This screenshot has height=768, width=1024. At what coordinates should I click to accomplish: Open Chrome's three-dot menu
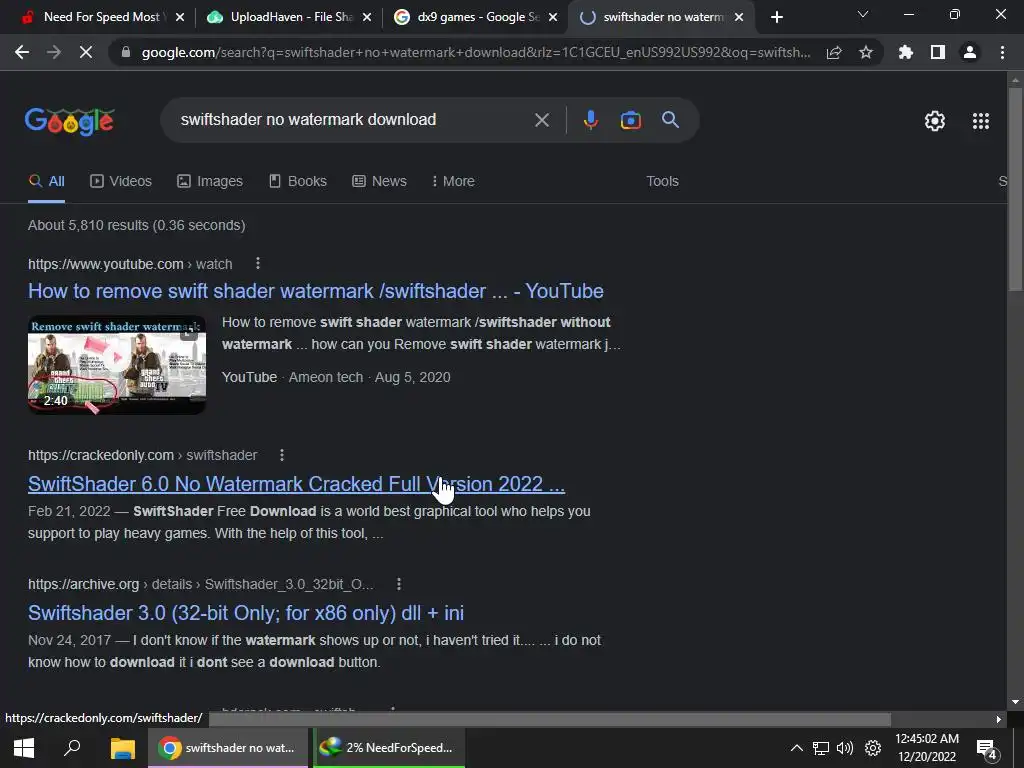(x=1002, y=52)
